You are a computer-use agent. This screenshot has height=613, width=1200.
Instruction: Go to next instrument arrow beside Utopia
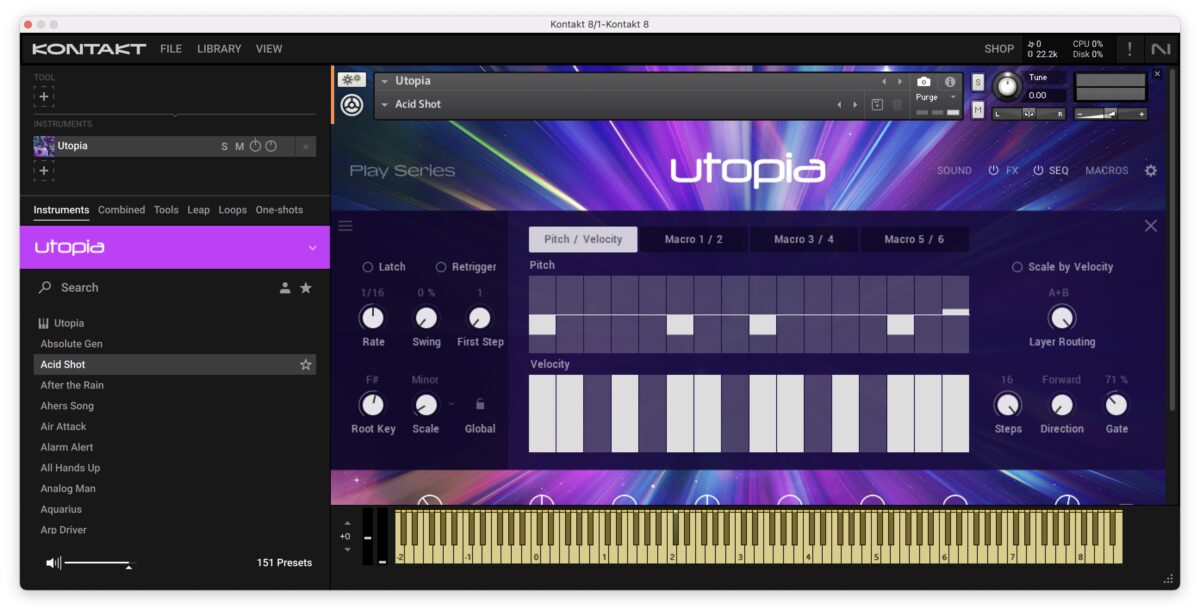point(900,81)
